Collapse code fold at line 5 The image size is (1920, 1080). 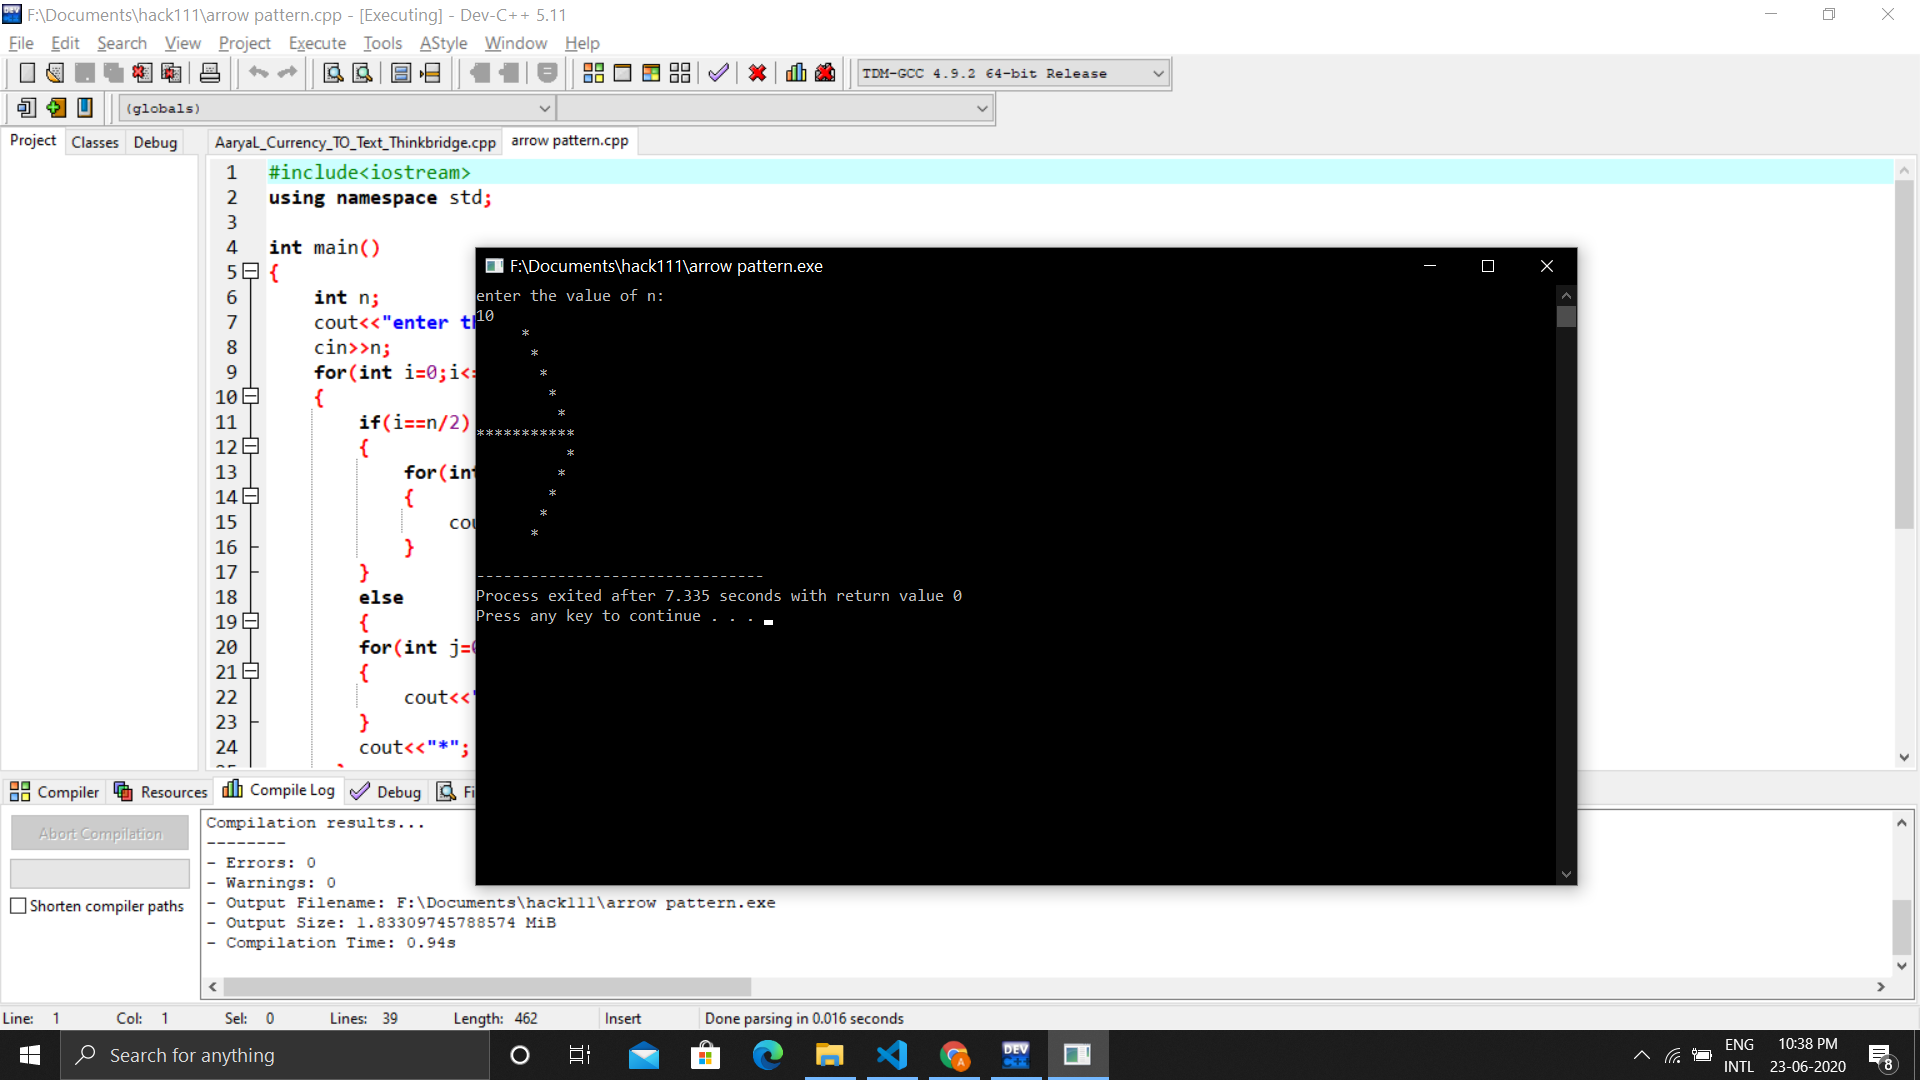pos(251,271)
